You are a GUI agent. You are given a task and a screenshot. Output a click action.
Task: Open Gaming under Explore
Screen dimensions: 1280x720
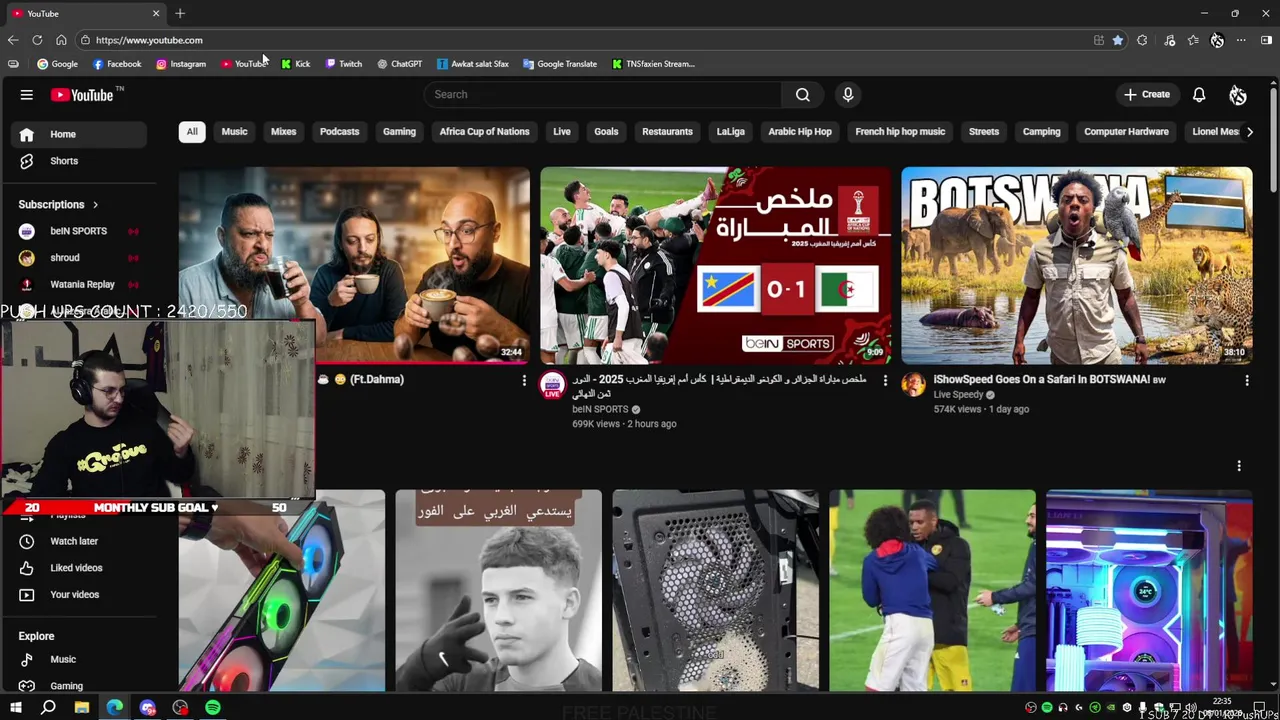[x=79, y=686]
